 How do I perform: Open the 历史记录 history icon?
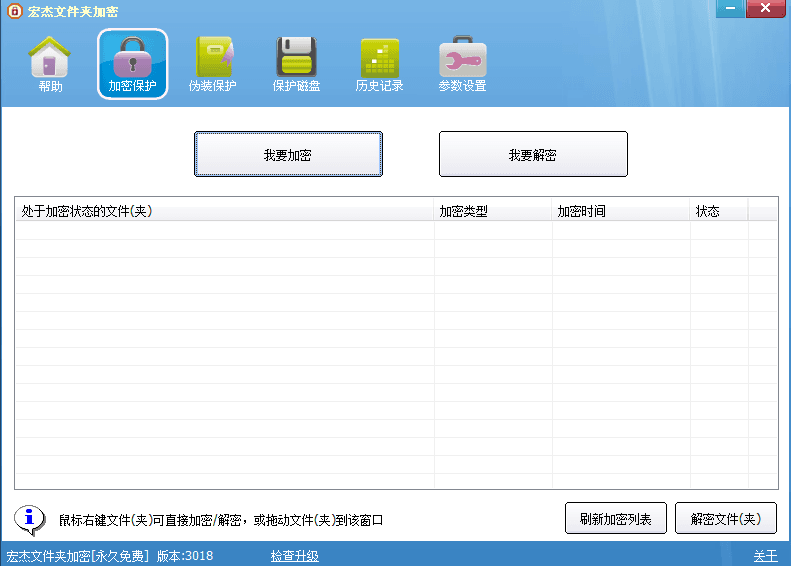pyautogui.click(x=379, y=64)
